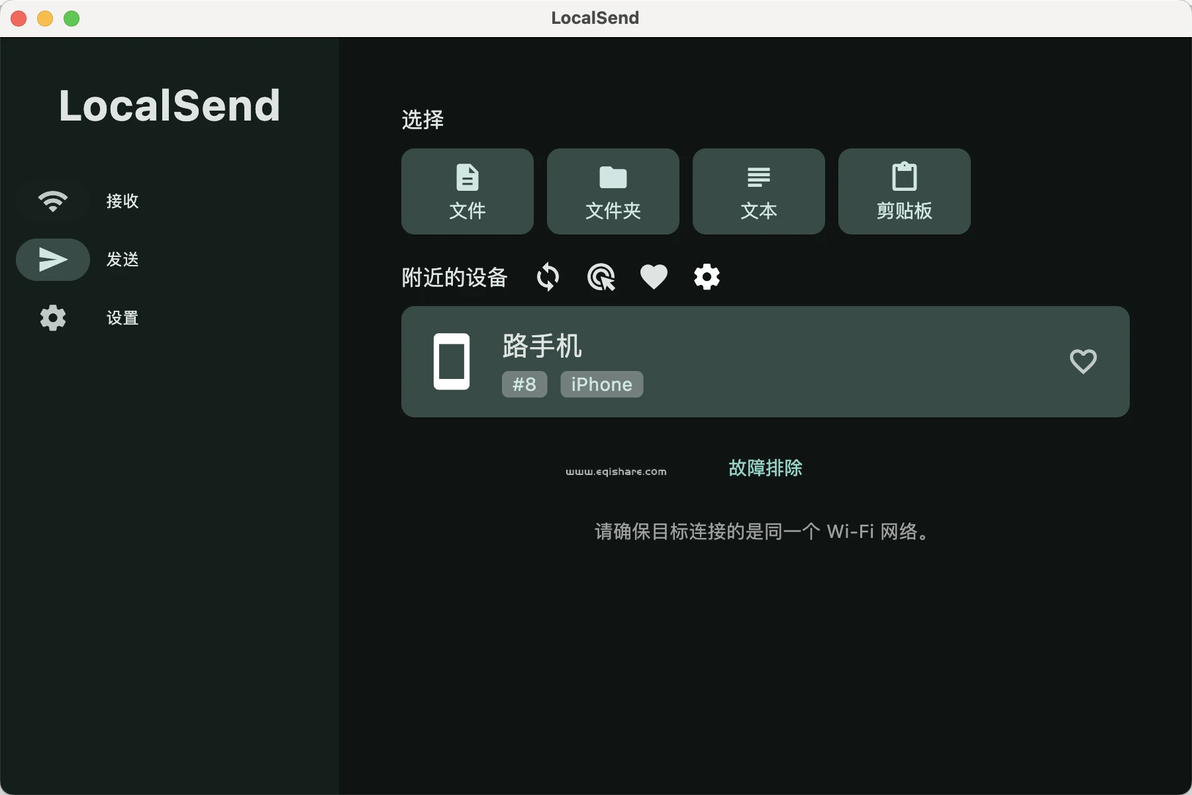Image resolution: width=1192 pixels, height=795 pixels.
Task: Click the #8 badge on 路手机
Action: point(524,384)
